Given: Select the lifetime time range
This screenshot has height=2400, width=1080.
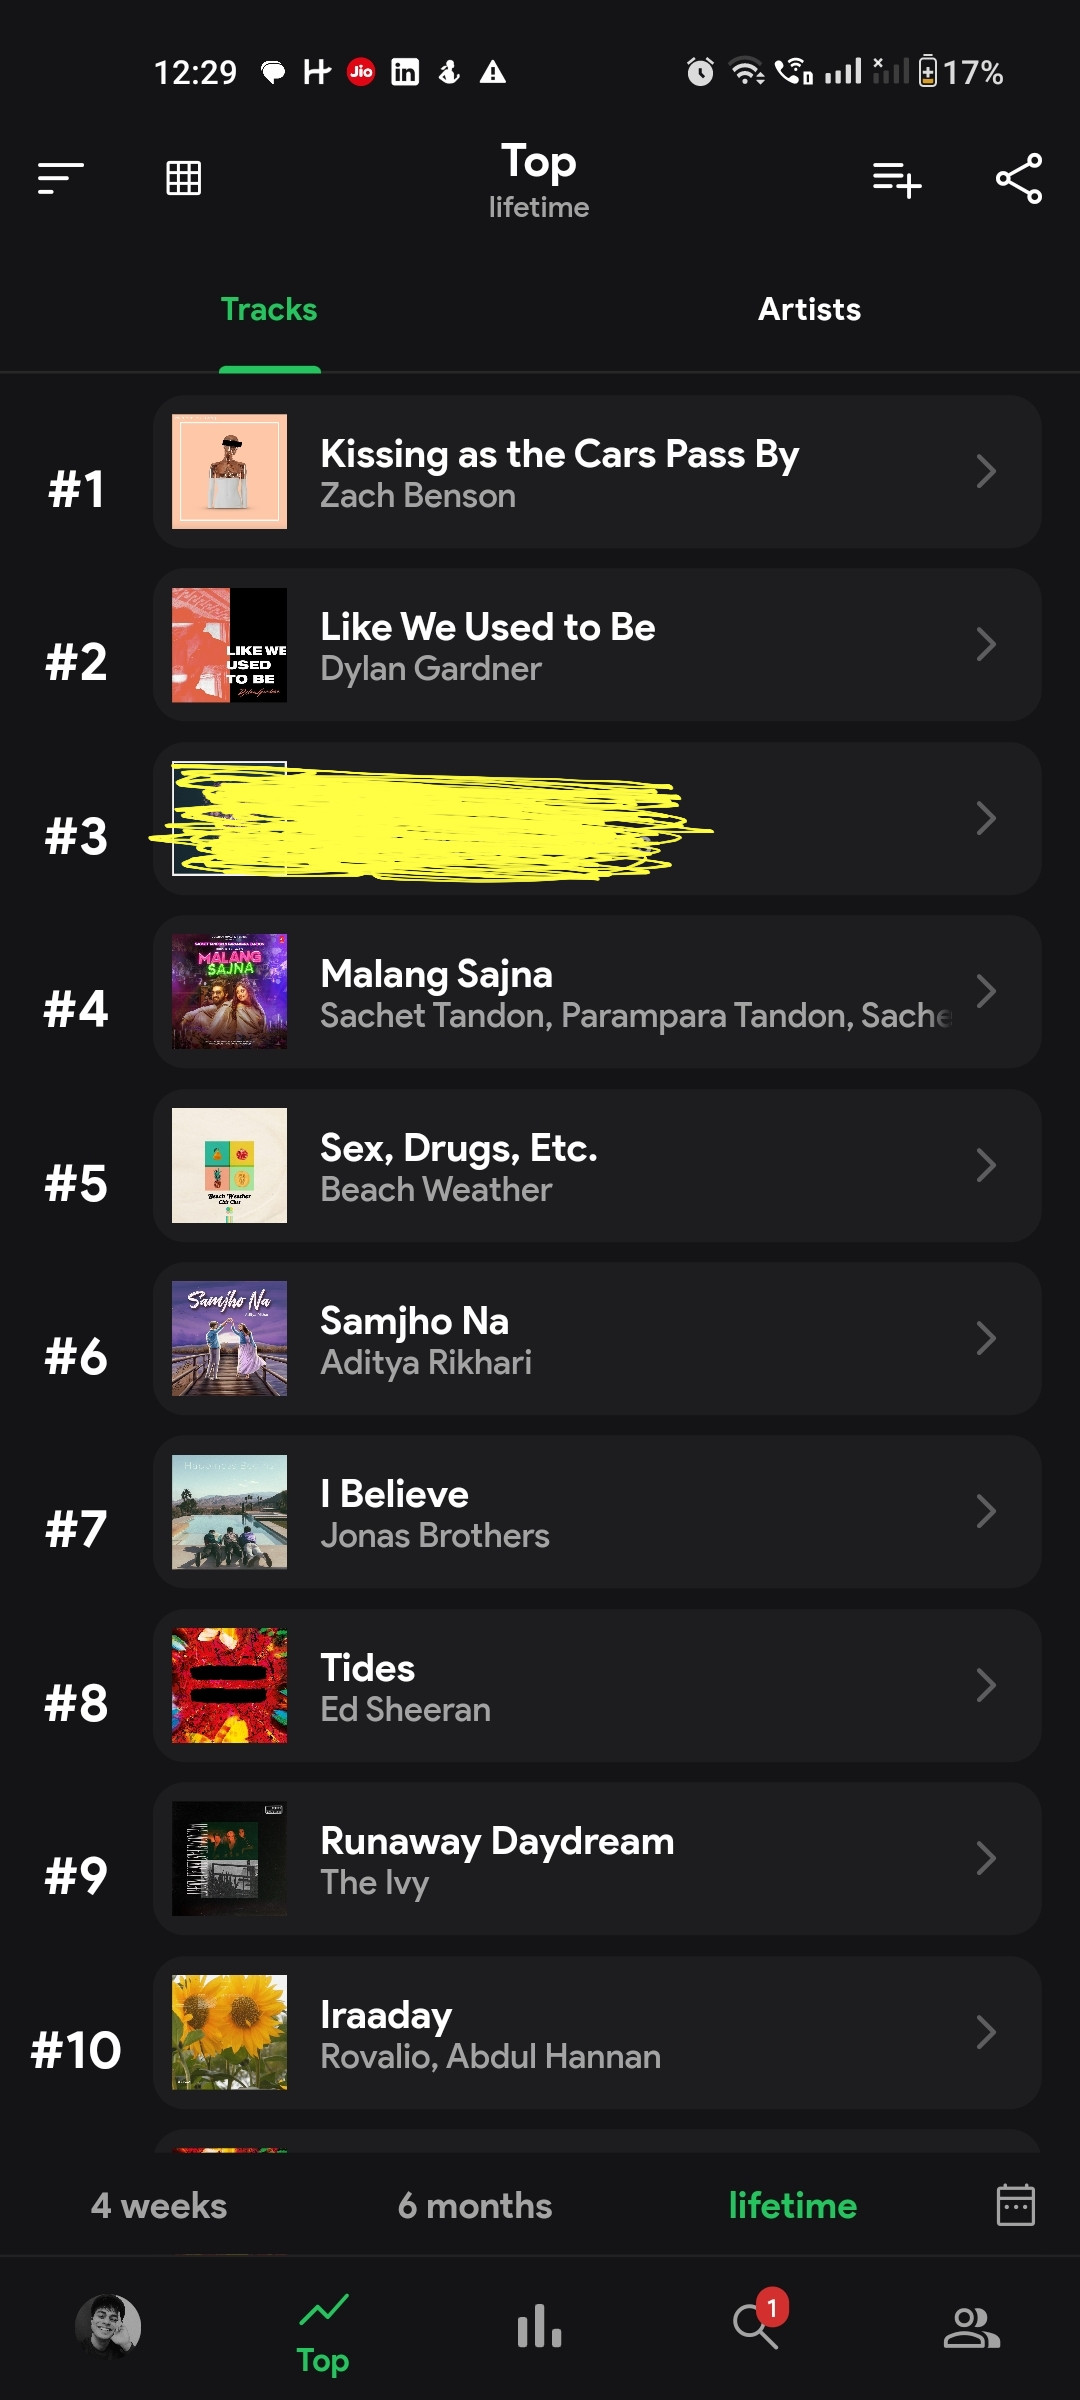Looking at the screenshot, I should coord(793,2205).
